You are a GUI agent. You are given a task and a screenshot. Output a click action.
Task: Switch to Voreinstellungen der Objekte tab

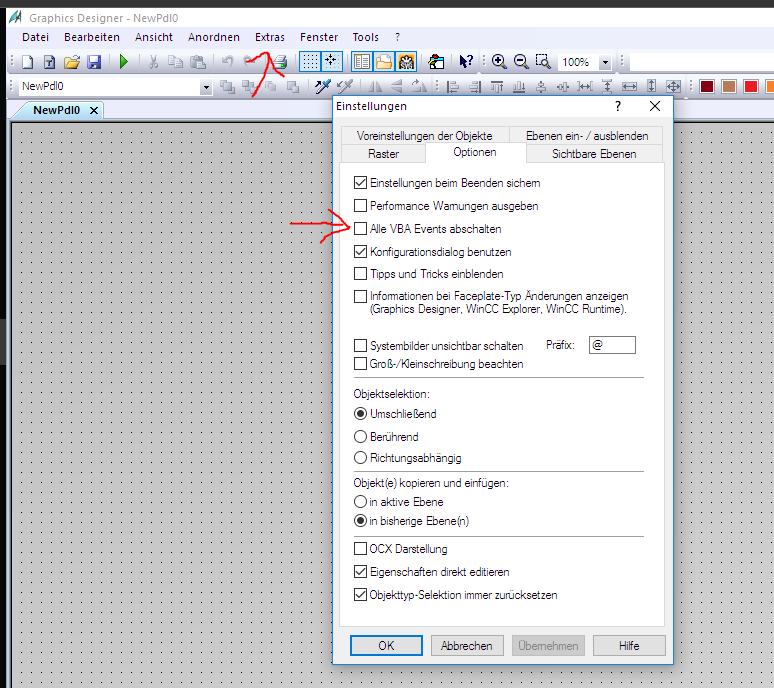425,136
